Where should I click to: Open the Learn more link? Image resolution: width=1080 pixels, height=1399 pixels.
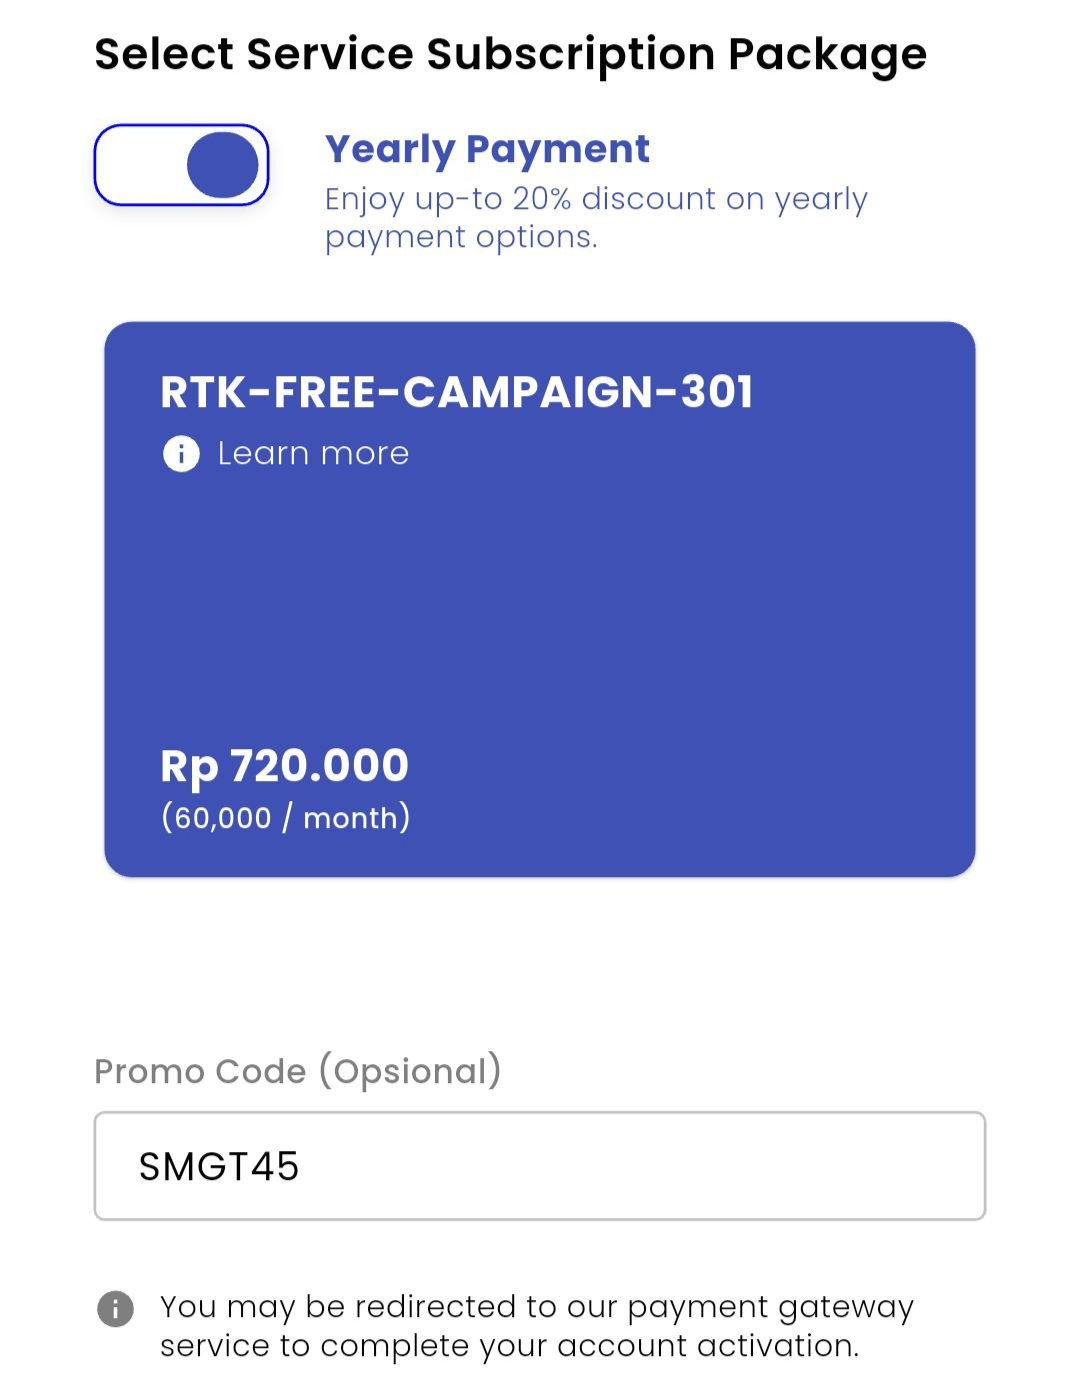[x=313, y=454]
